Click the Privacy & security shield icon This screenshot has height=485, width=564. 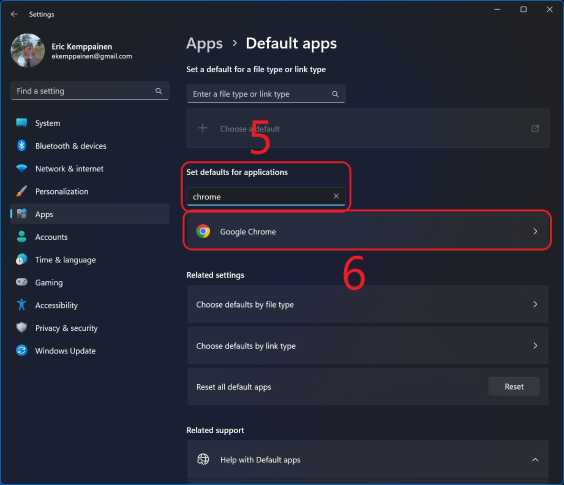point(22,327)
